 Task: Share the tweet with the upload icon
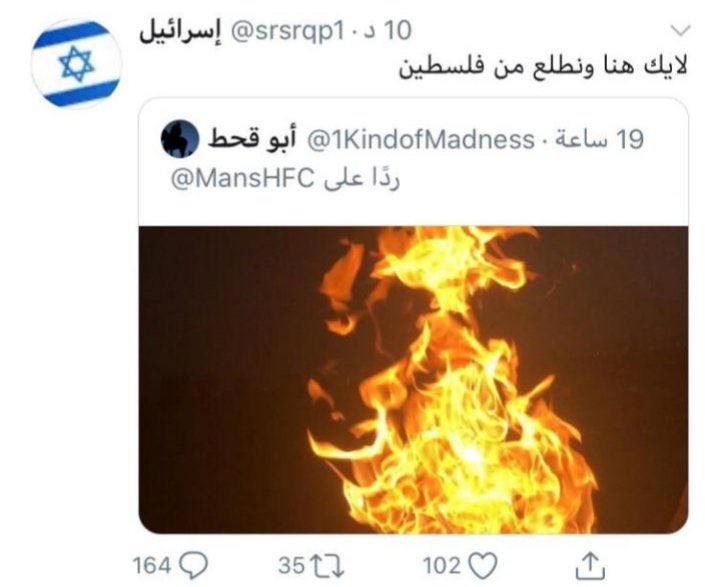(x=590, y=565)
